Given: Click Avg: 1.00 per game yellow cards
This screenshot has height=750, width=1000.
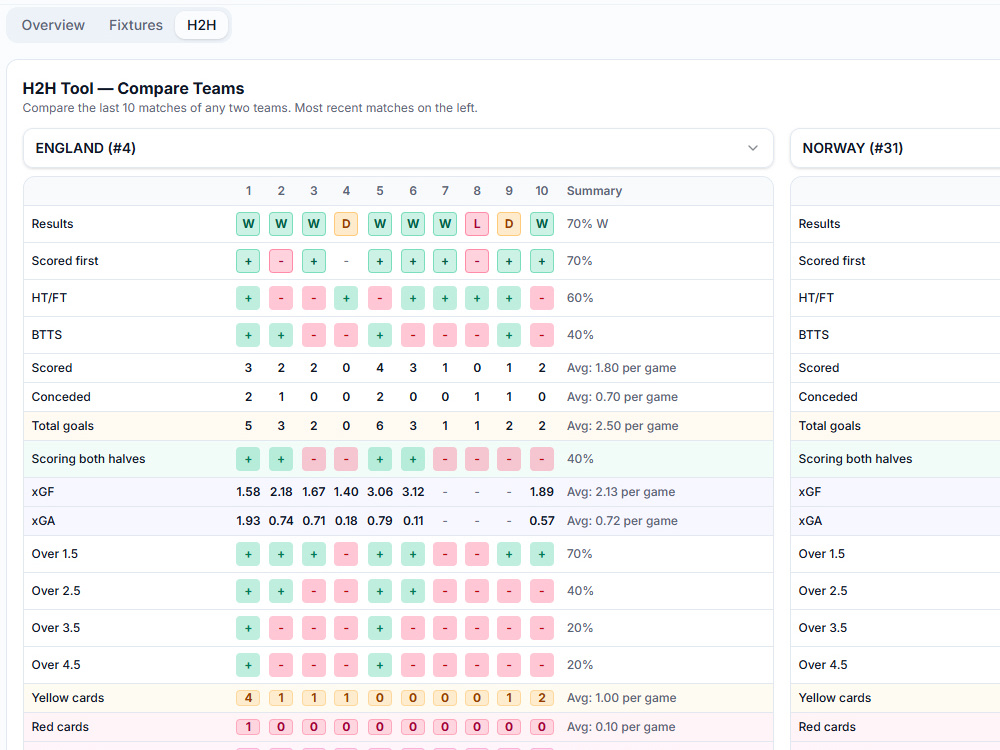Looking at the screenshot, I should click(x=621, y=698).
